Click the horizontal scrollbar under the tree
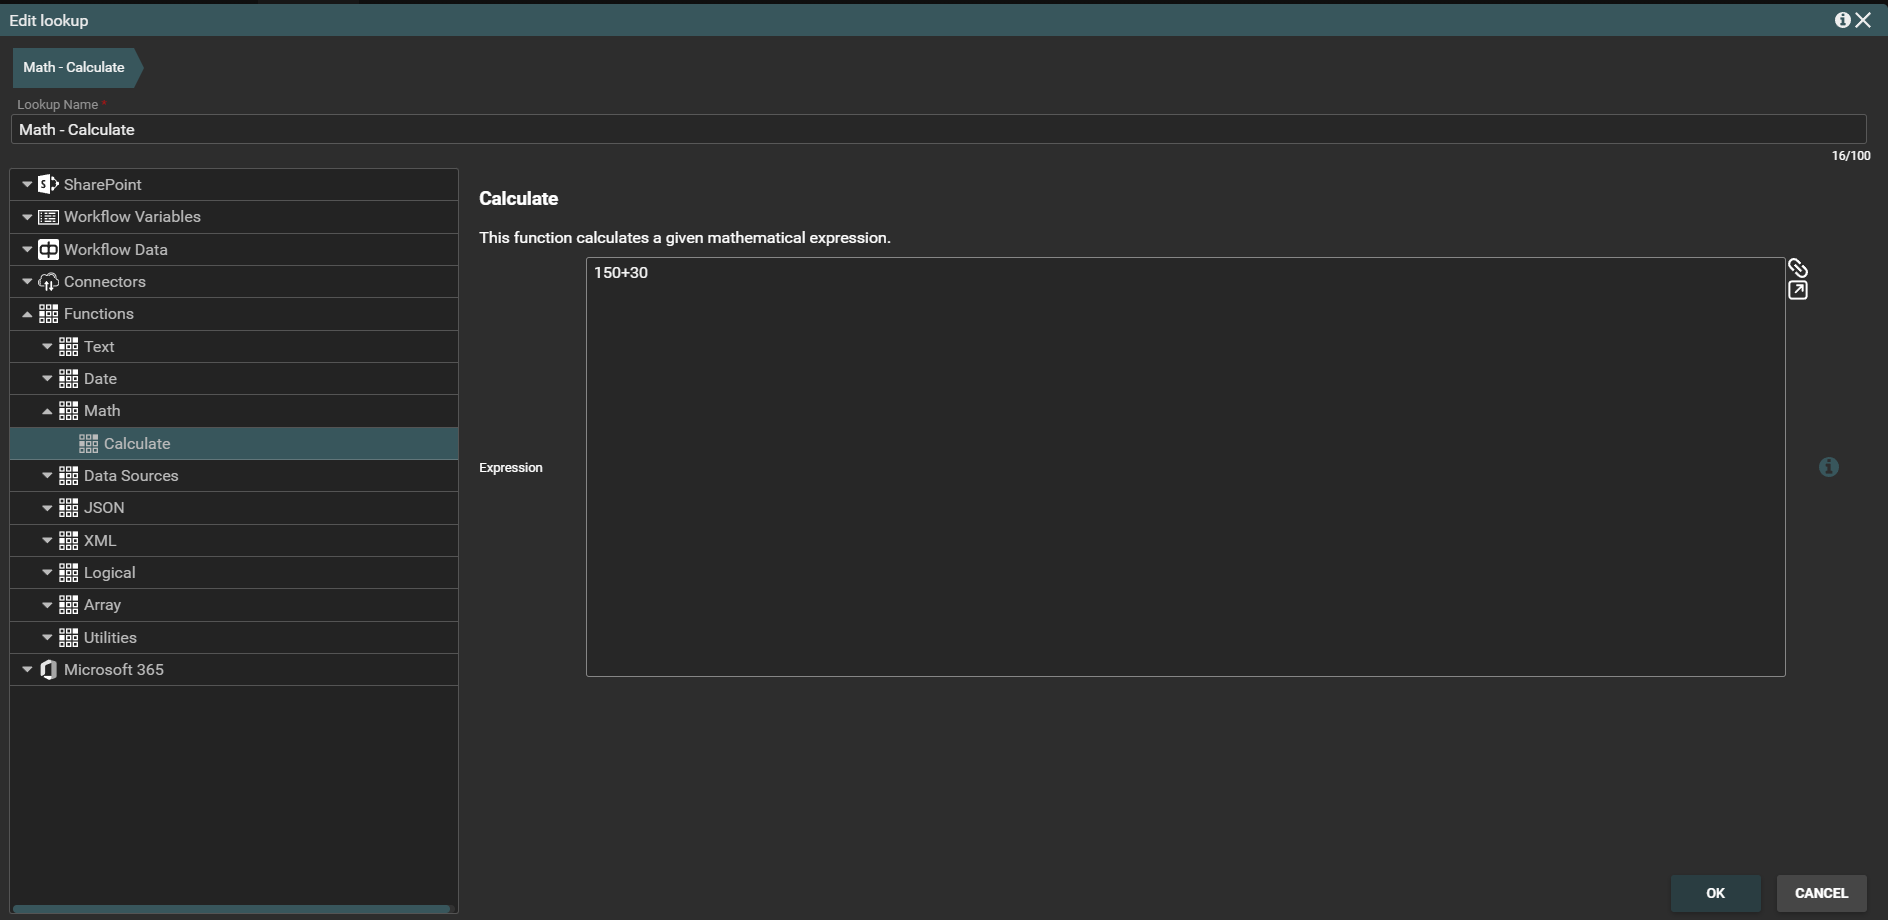This screenshot has width=1888, height=920. (x=231, y=909)
